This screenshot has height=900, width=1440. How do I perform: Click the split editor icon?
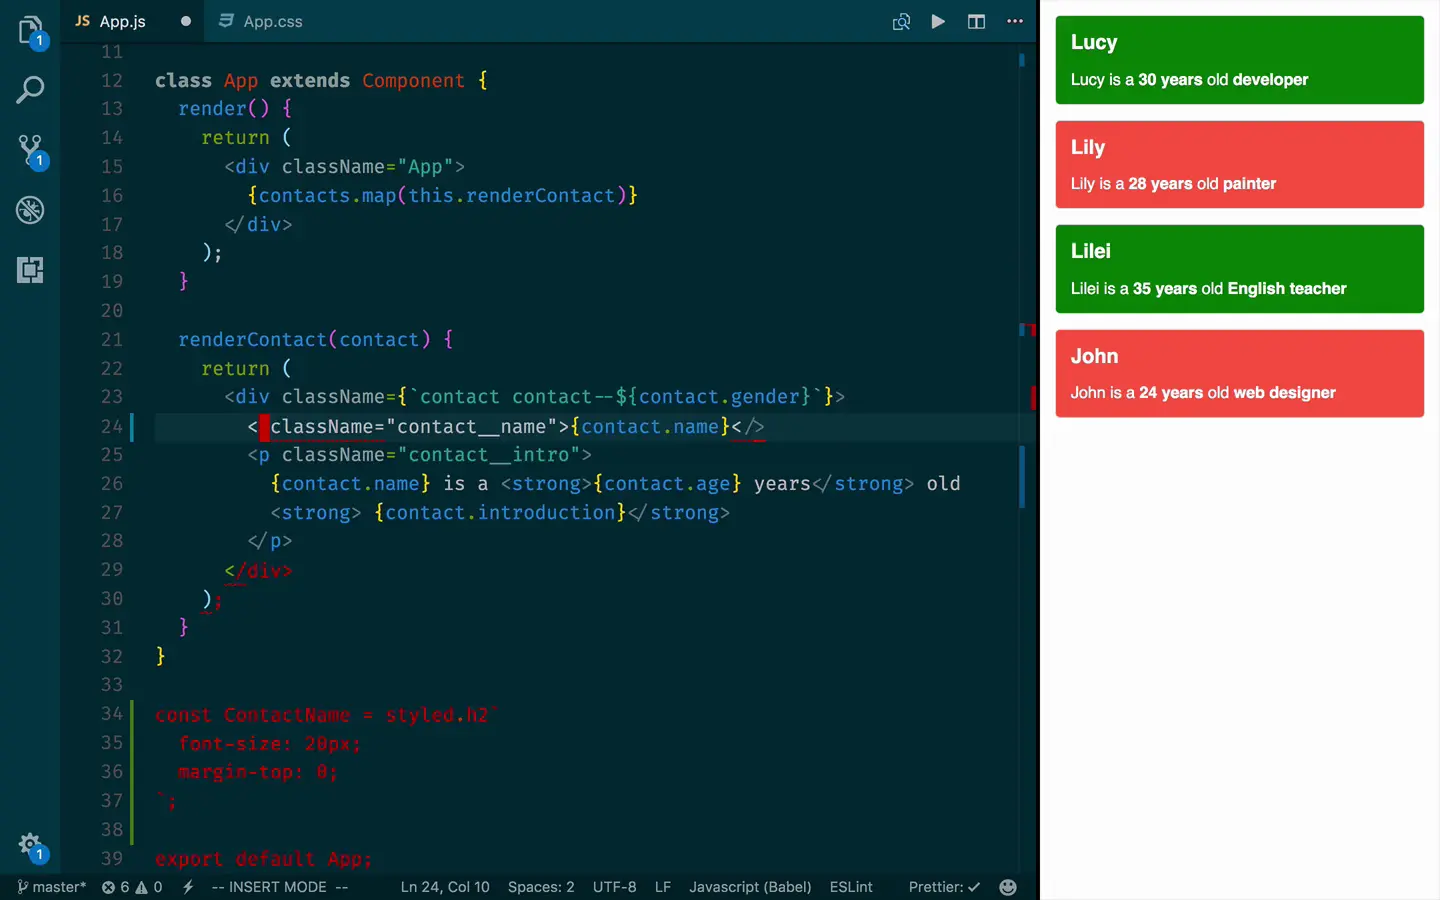977,21
